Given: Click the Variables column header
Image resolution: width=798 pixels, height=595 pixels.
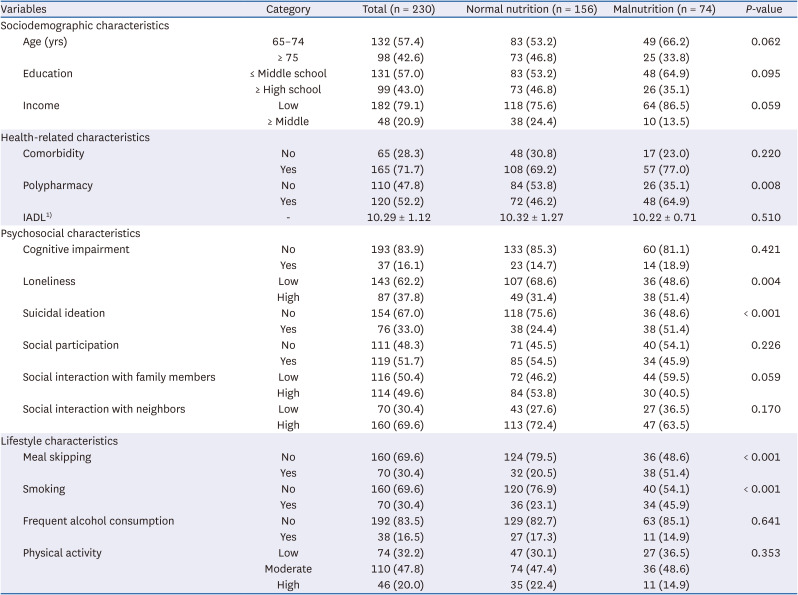Looking at the screenshot, I should 27,9.
